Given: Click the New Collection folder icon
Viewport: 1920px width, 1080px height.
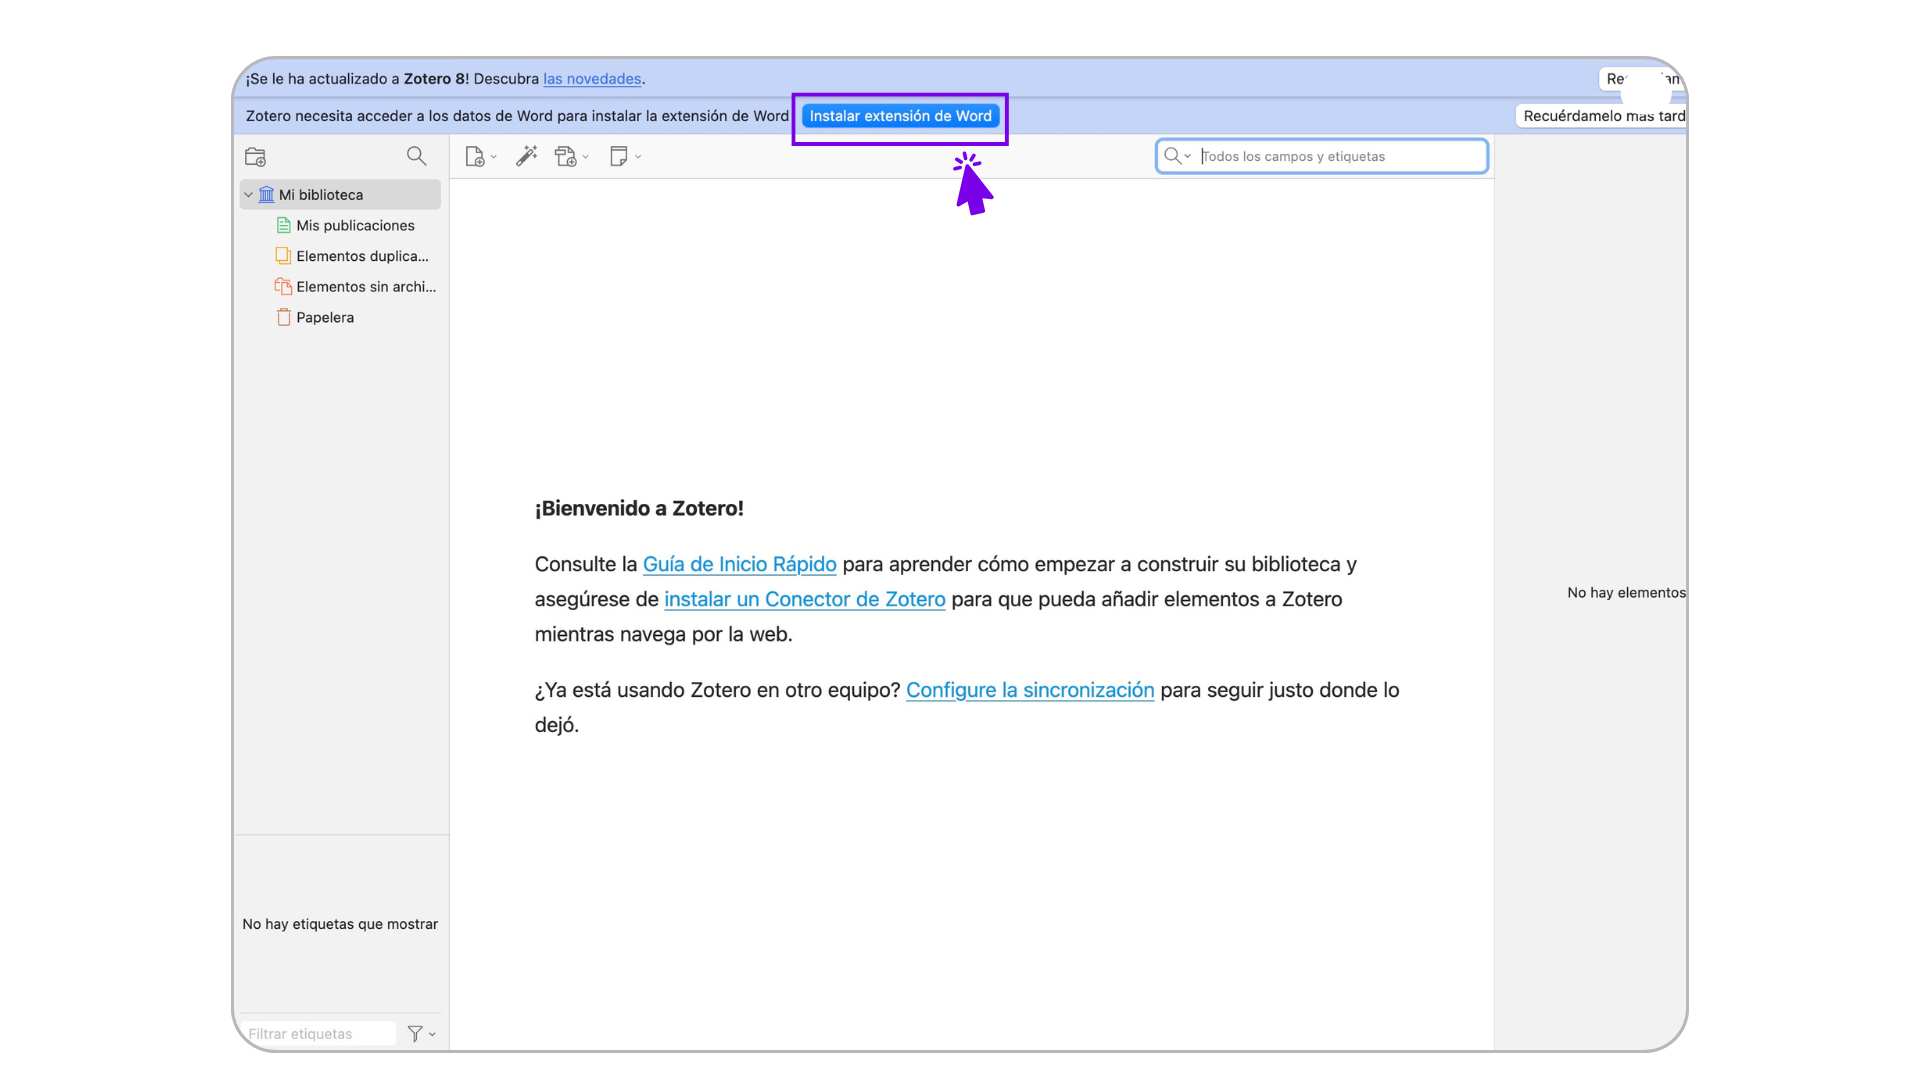Looking at the screenshot, I should point(255,157).
